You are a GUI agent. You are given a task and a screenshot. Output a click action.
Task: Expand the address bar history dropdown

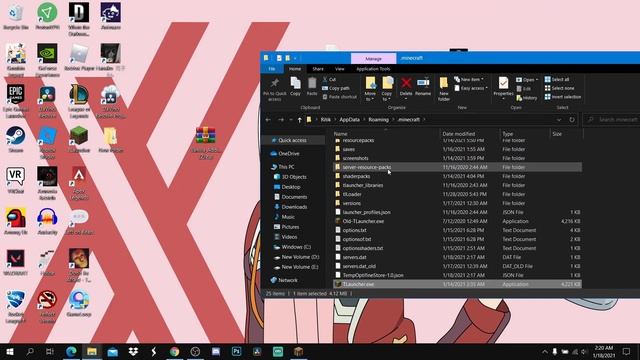point(559,120)
